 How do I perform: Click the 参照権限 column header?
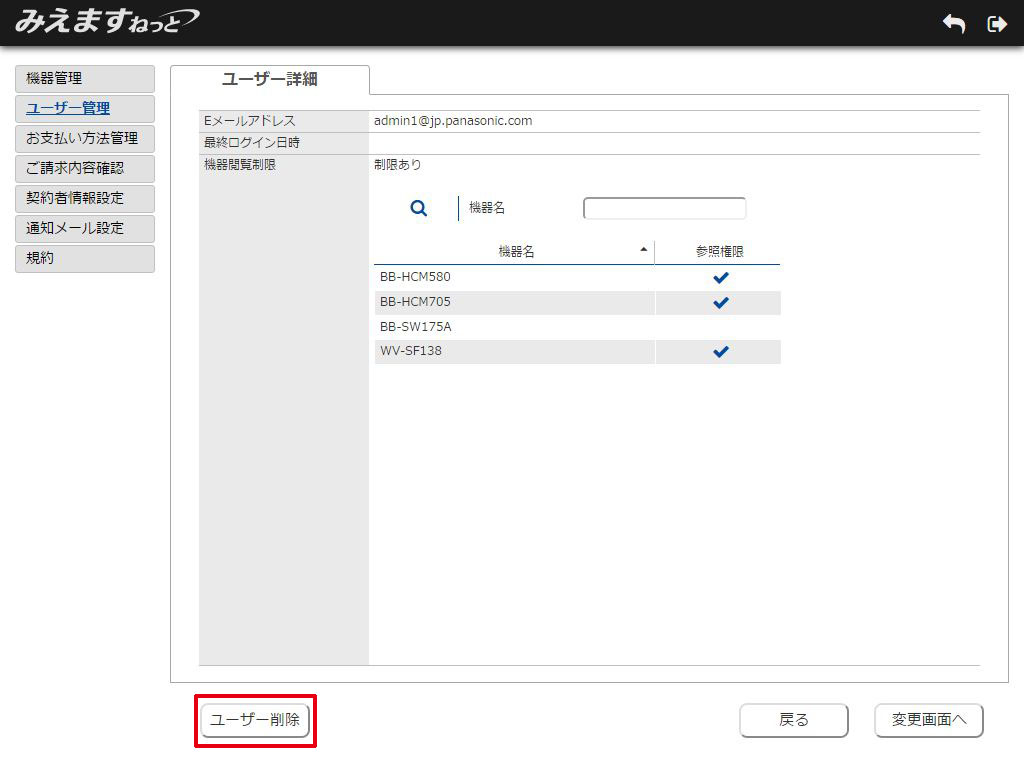coord(719,252)
